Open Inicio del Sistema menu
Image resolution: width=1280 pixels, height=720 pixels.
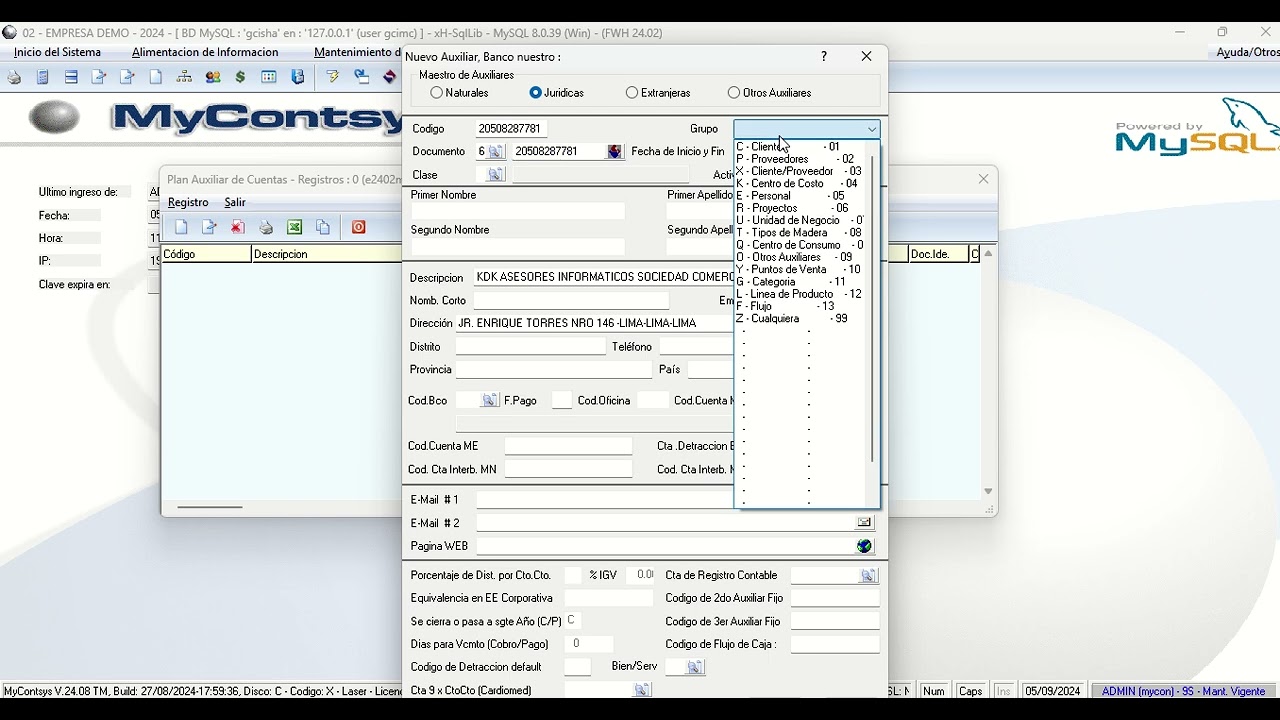pyautogui.click(x=57, y=52)
